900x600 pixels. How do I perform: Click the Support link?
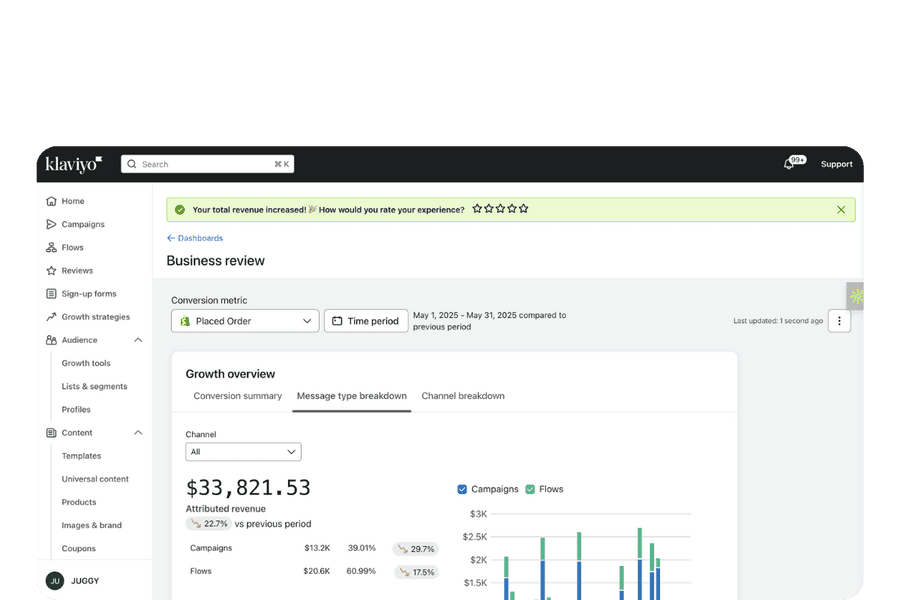click(x=836, y=164)
